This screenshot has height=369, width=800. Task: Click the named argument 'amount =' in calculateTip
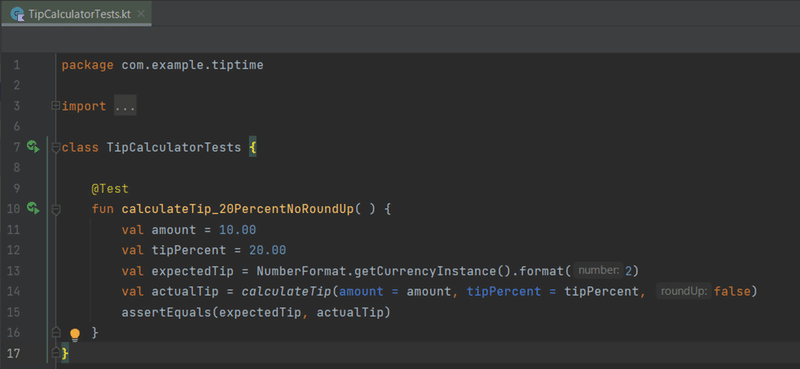(368, 291)
